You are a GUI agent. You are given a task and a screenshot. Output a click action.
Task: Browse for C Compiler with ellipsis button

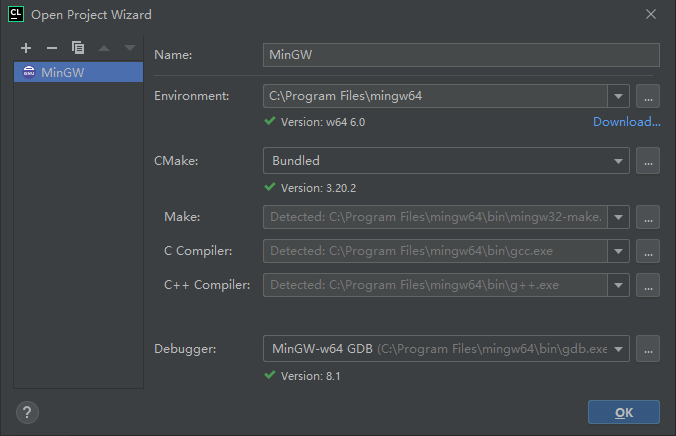tap(648, 251)
